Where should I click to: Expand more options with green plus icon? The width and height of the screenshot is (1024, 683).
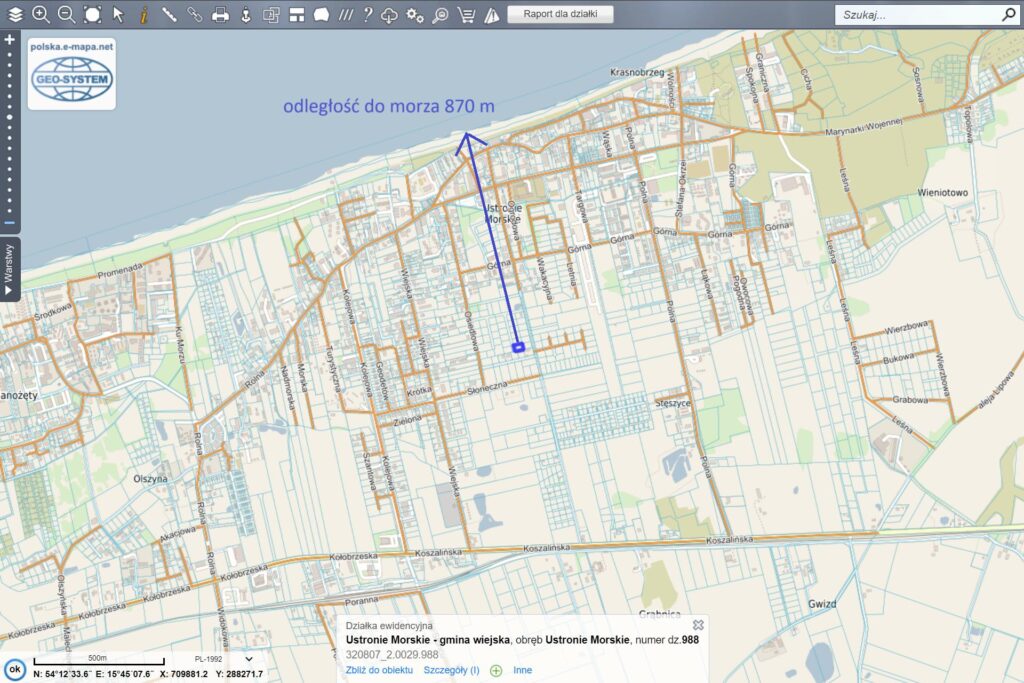[x=496, y=670]
